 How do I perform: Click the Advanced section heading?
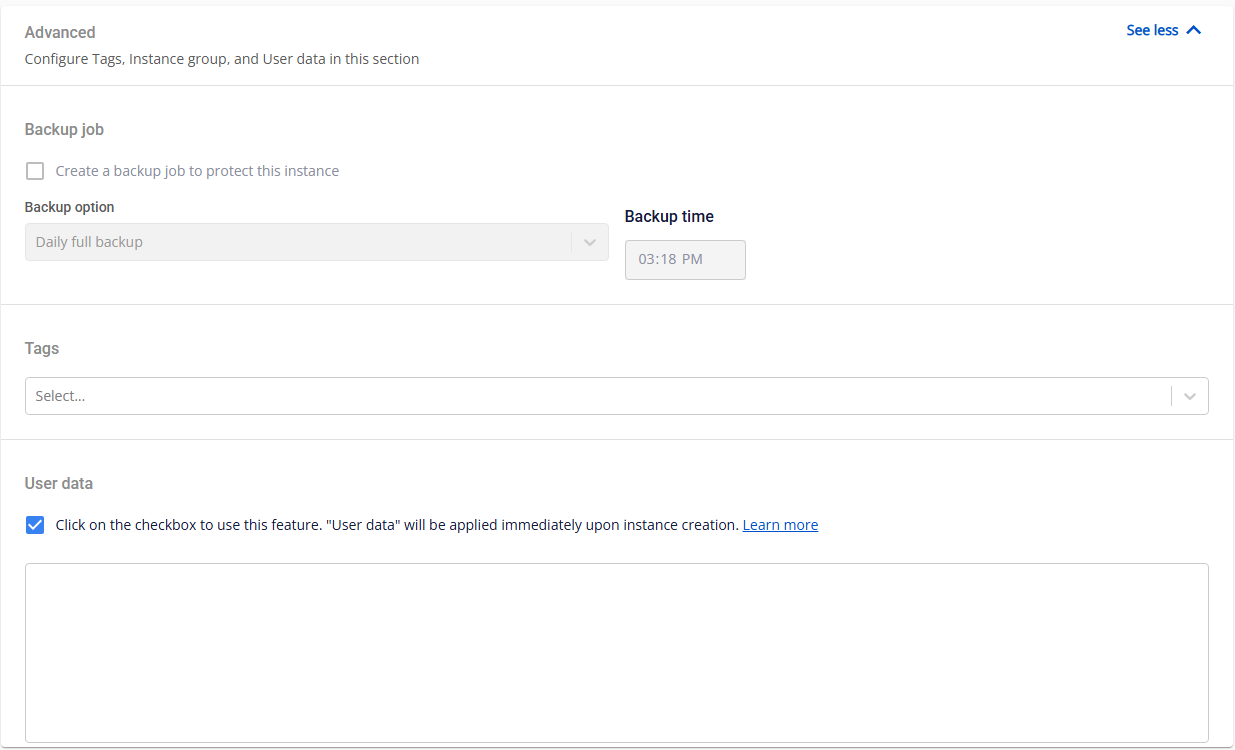[x=60, y=33]
